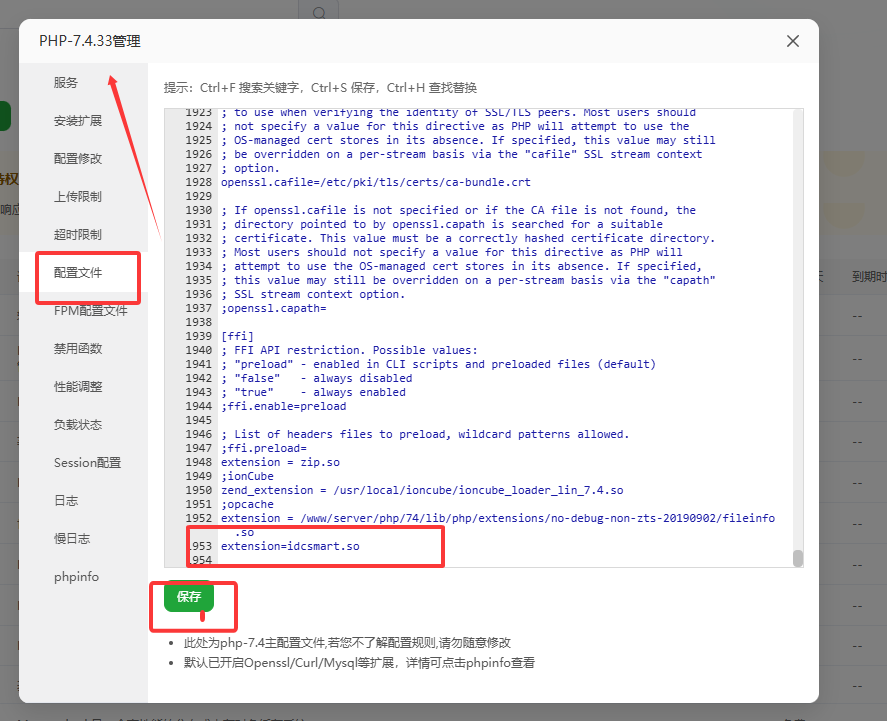The height and width of the screenshot is (721, 887).
Task: Click the openssl.cafile line in editor
Action: coord(375,183)
